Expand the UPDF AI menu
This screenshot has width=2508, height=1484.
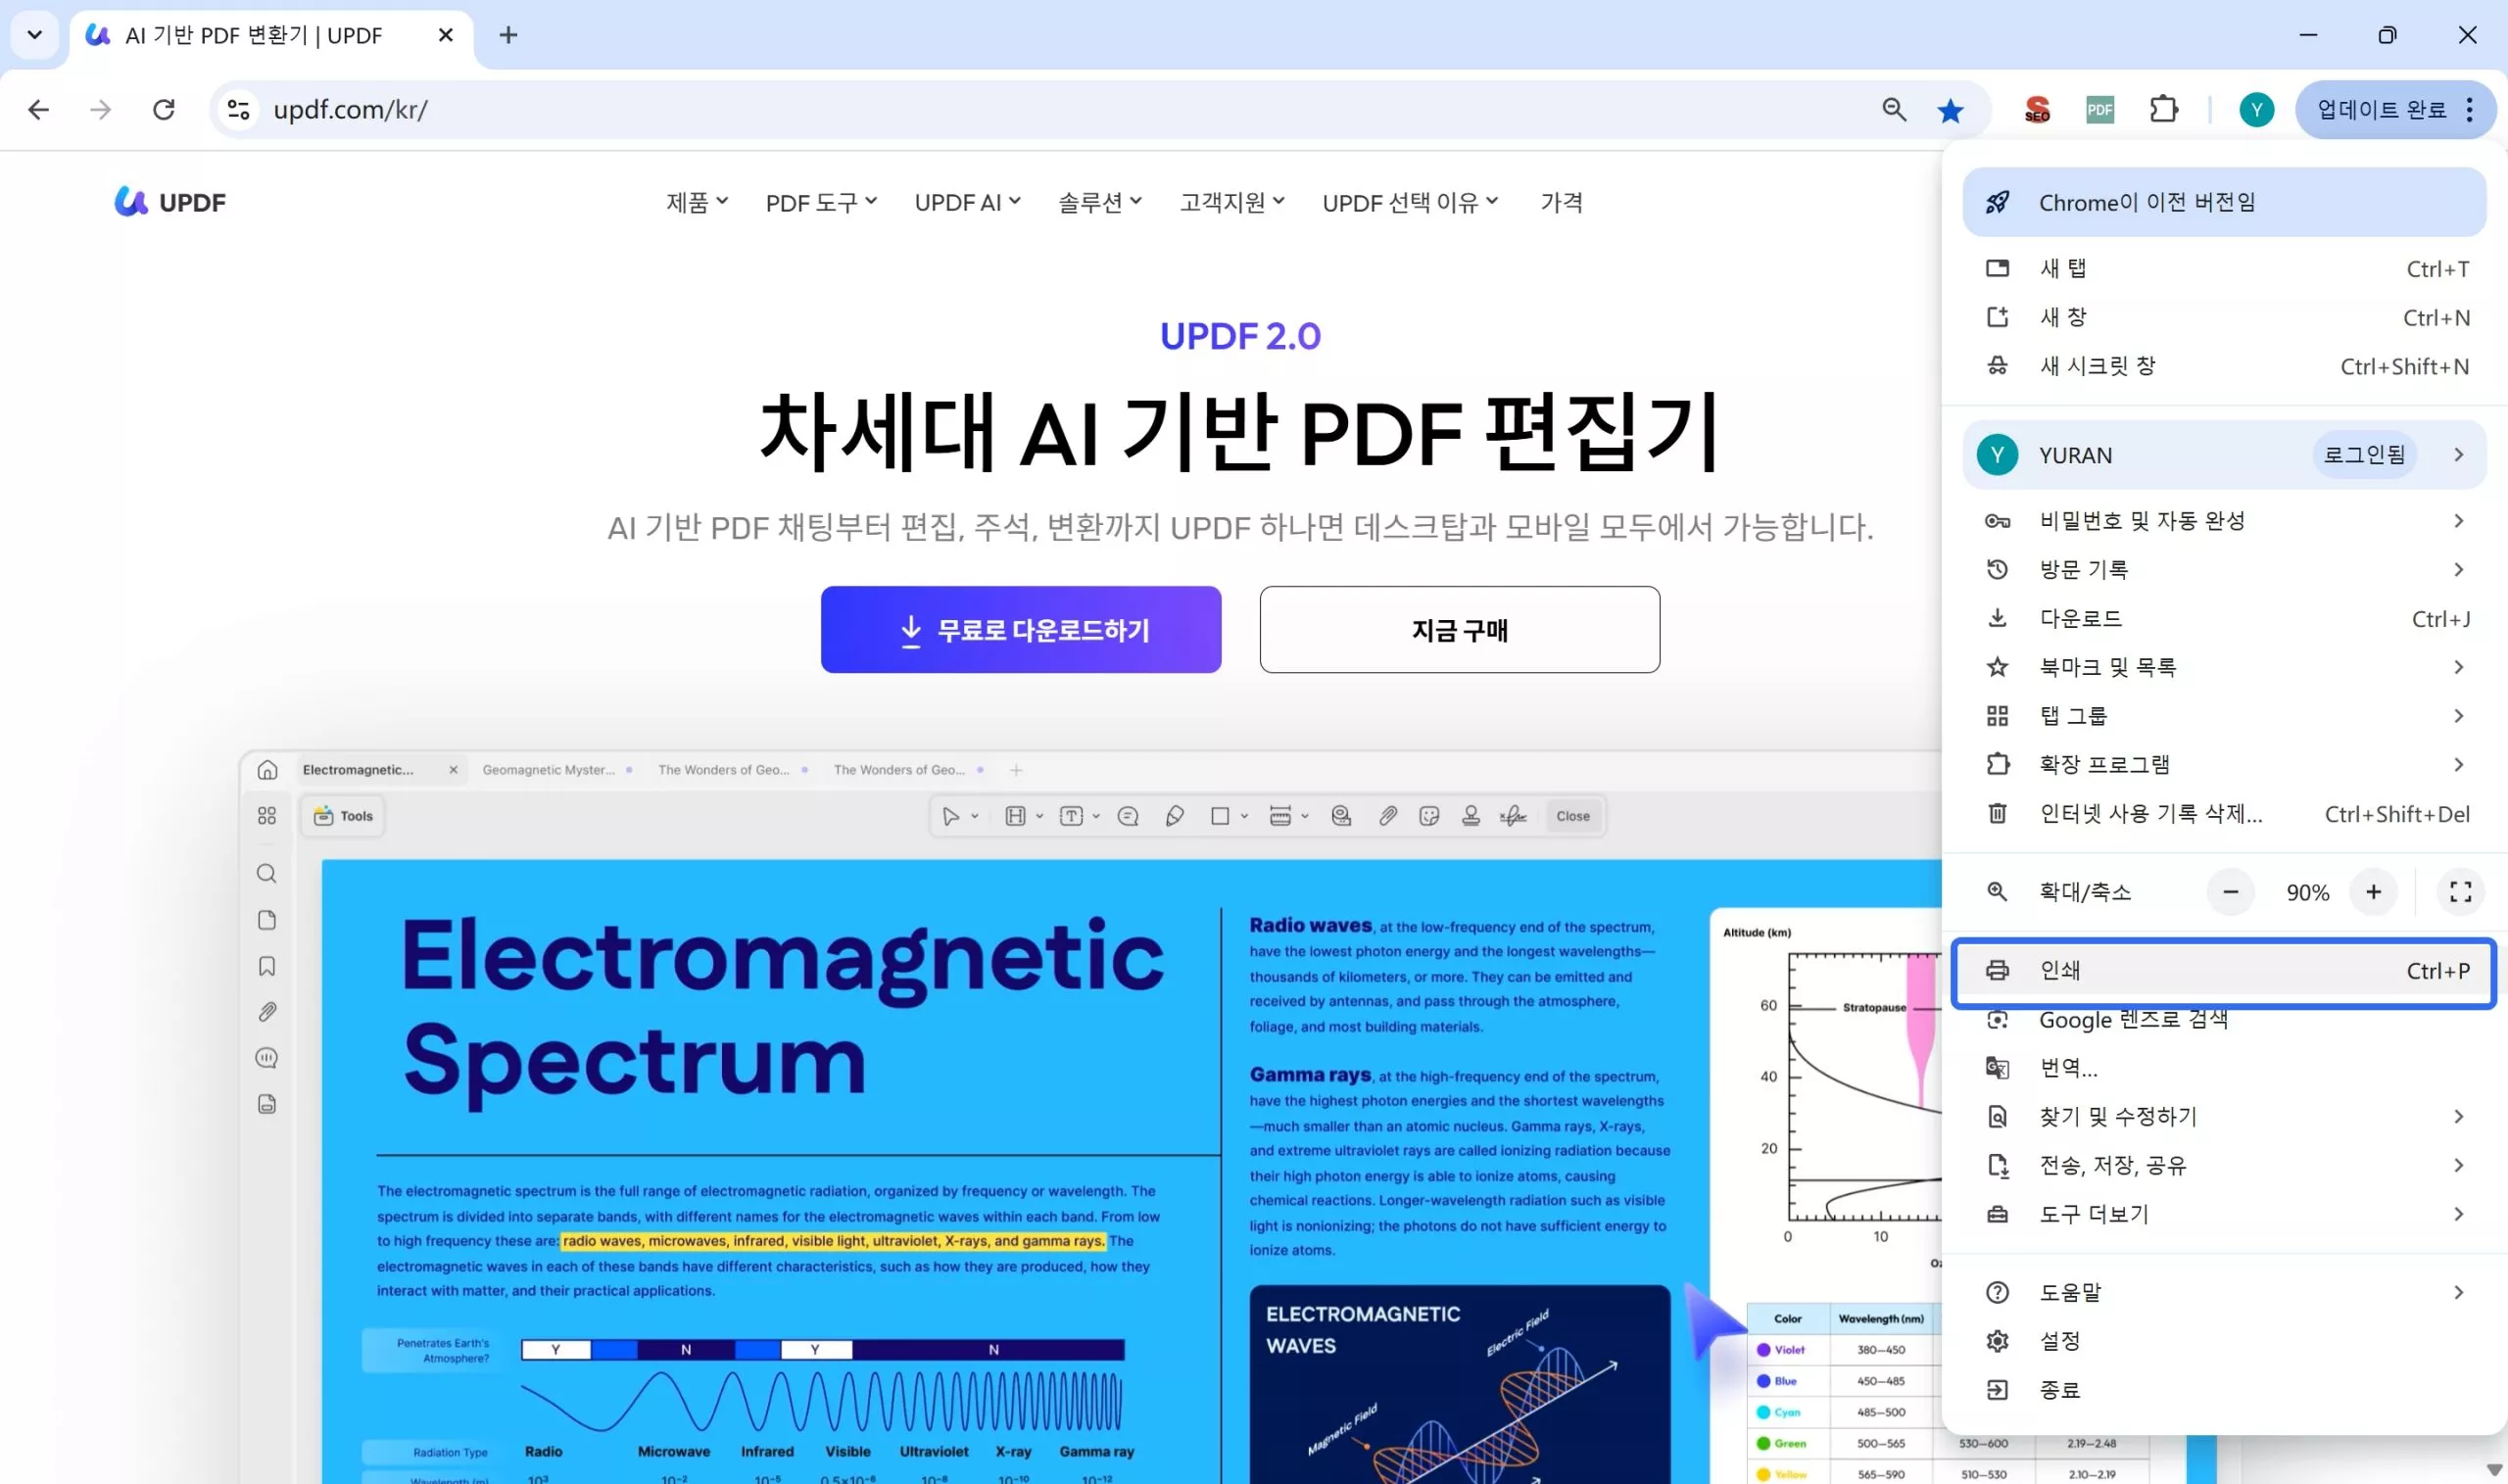point(967,202)
